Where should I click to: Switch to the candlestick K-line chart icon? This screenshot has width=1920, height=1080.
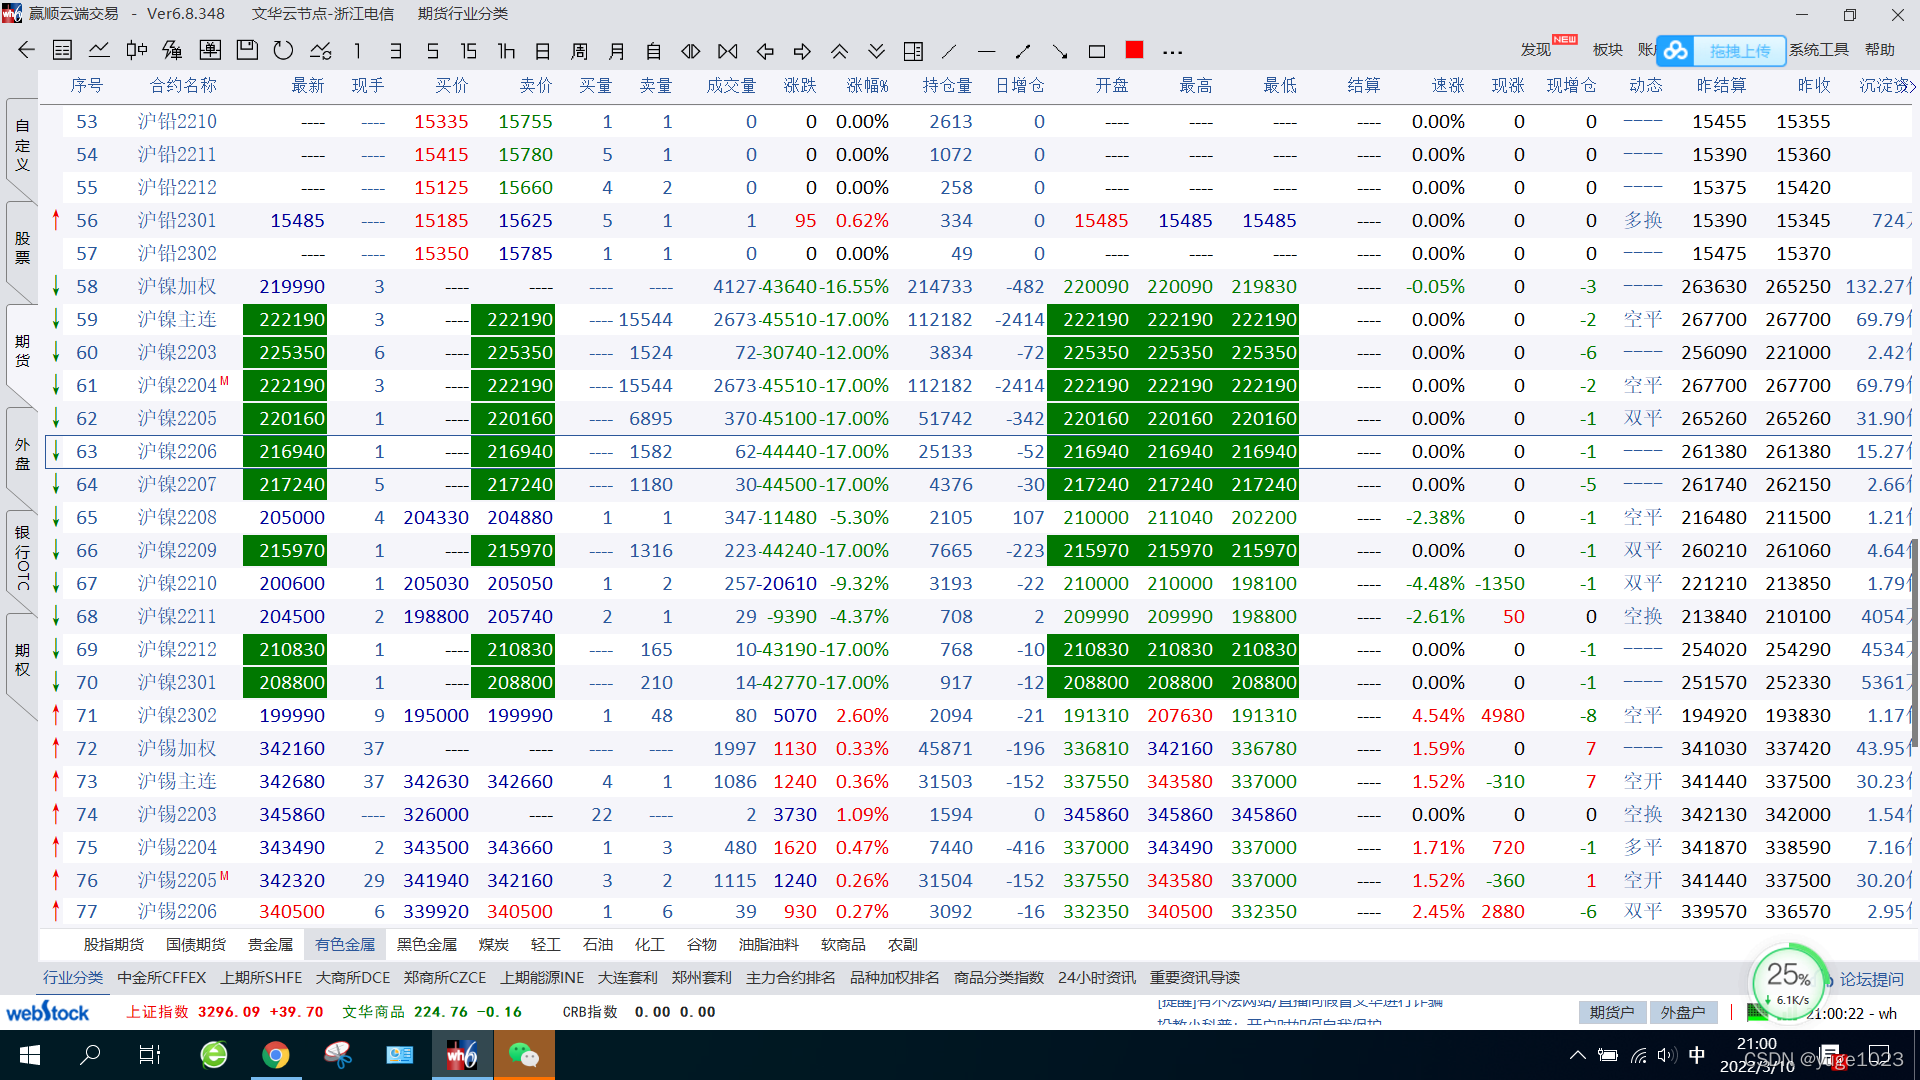[137, 50]
